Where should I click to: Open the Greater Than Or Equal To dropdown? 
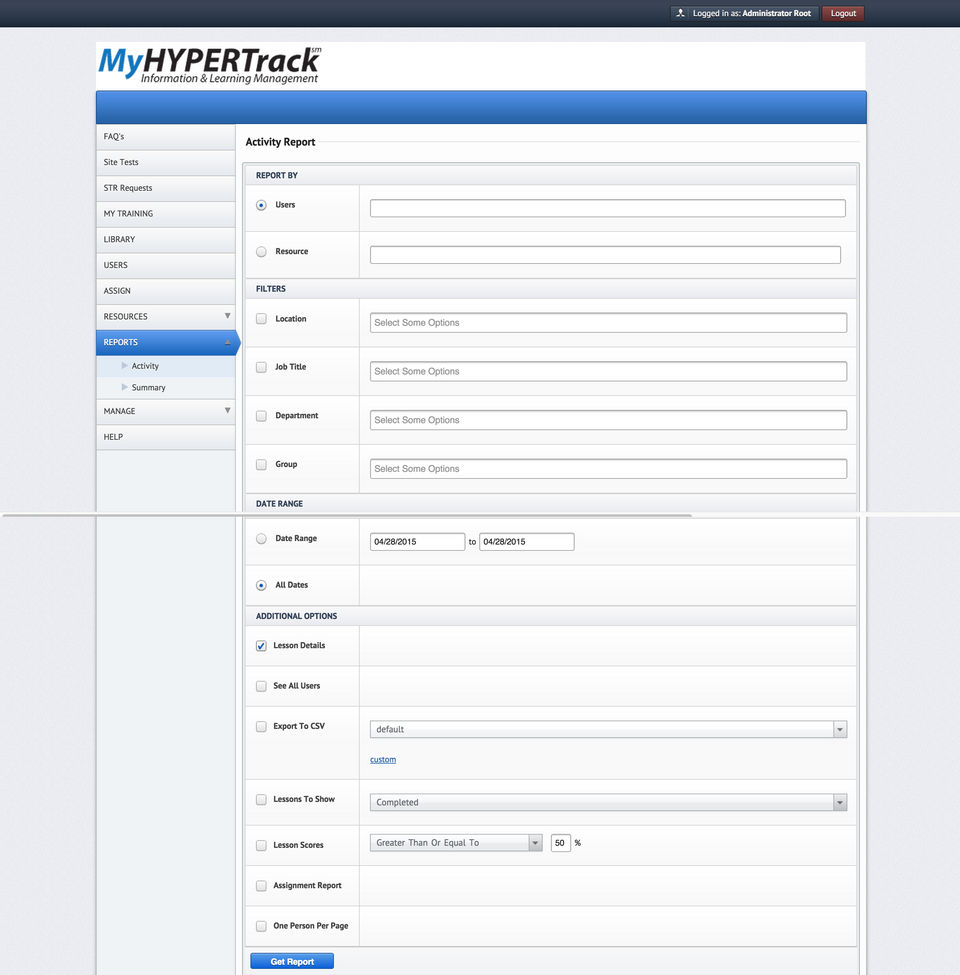[x=456, y=843]
